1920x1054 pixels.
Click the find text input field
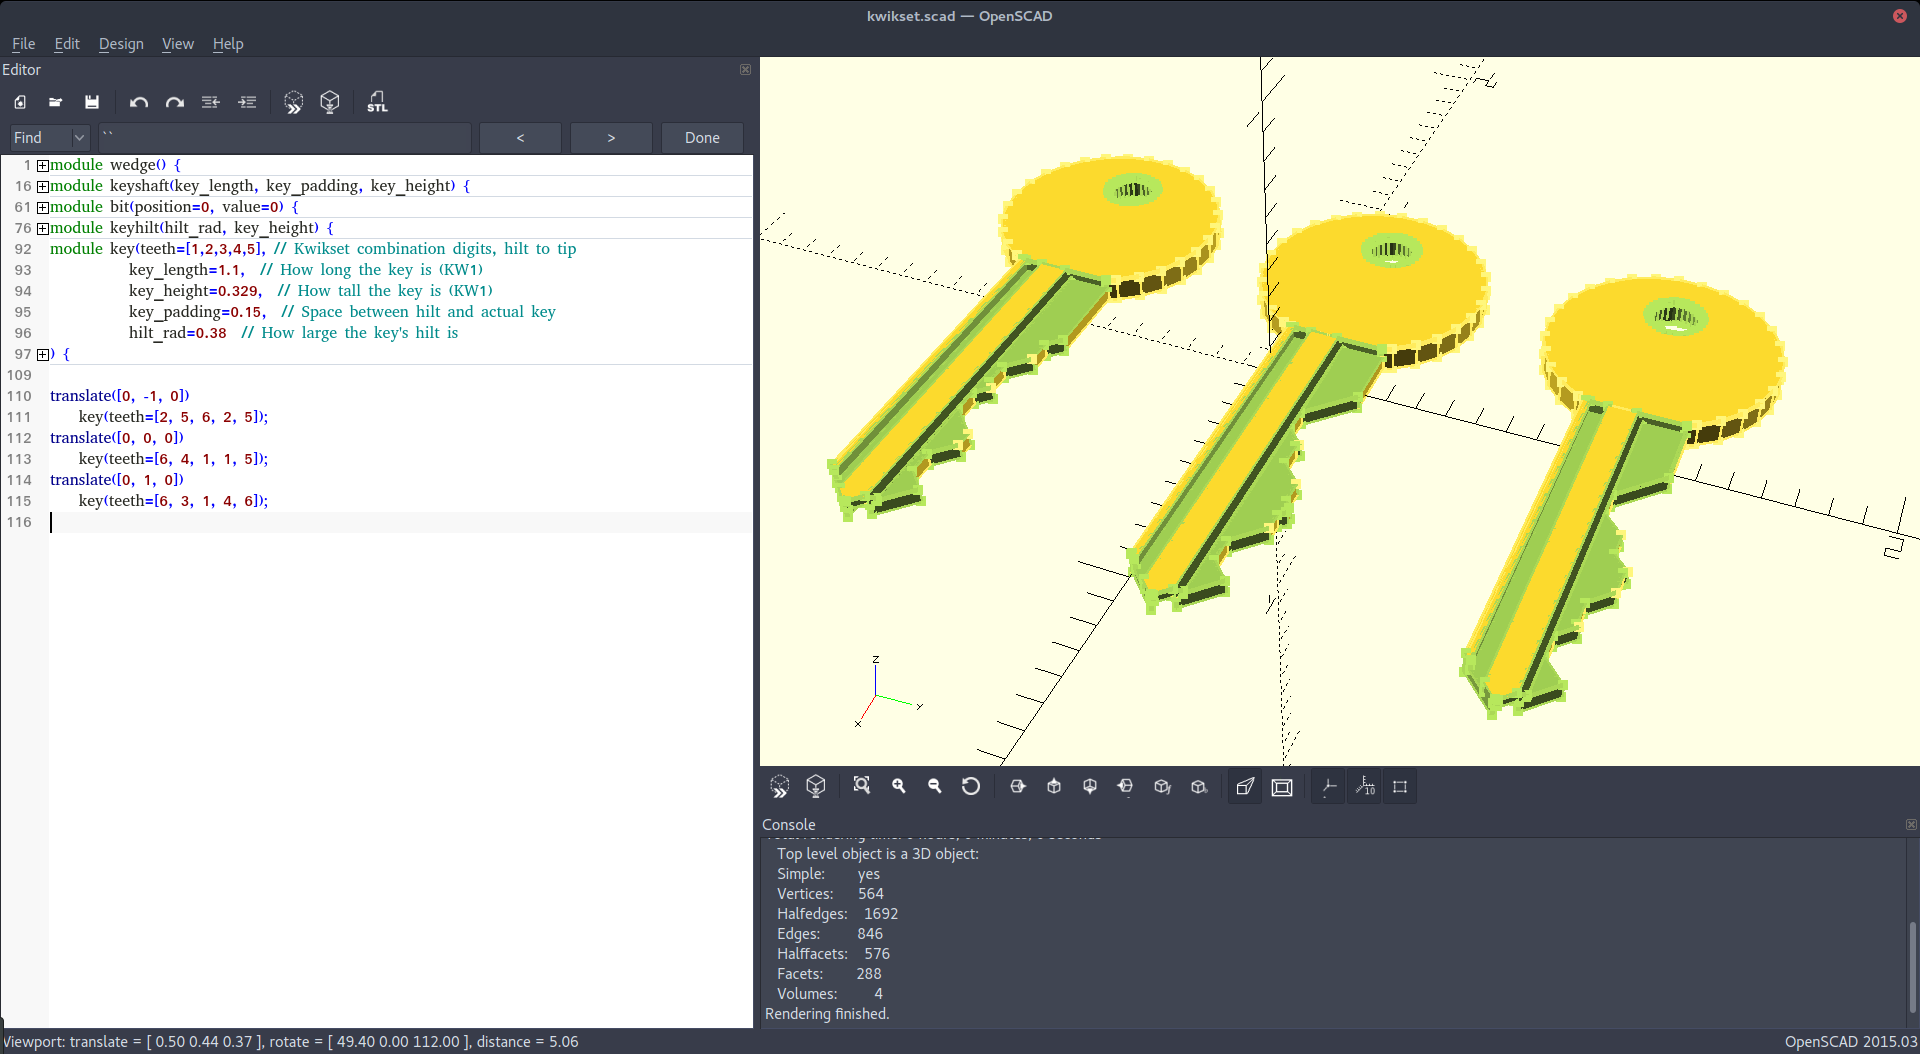[285, 138]
